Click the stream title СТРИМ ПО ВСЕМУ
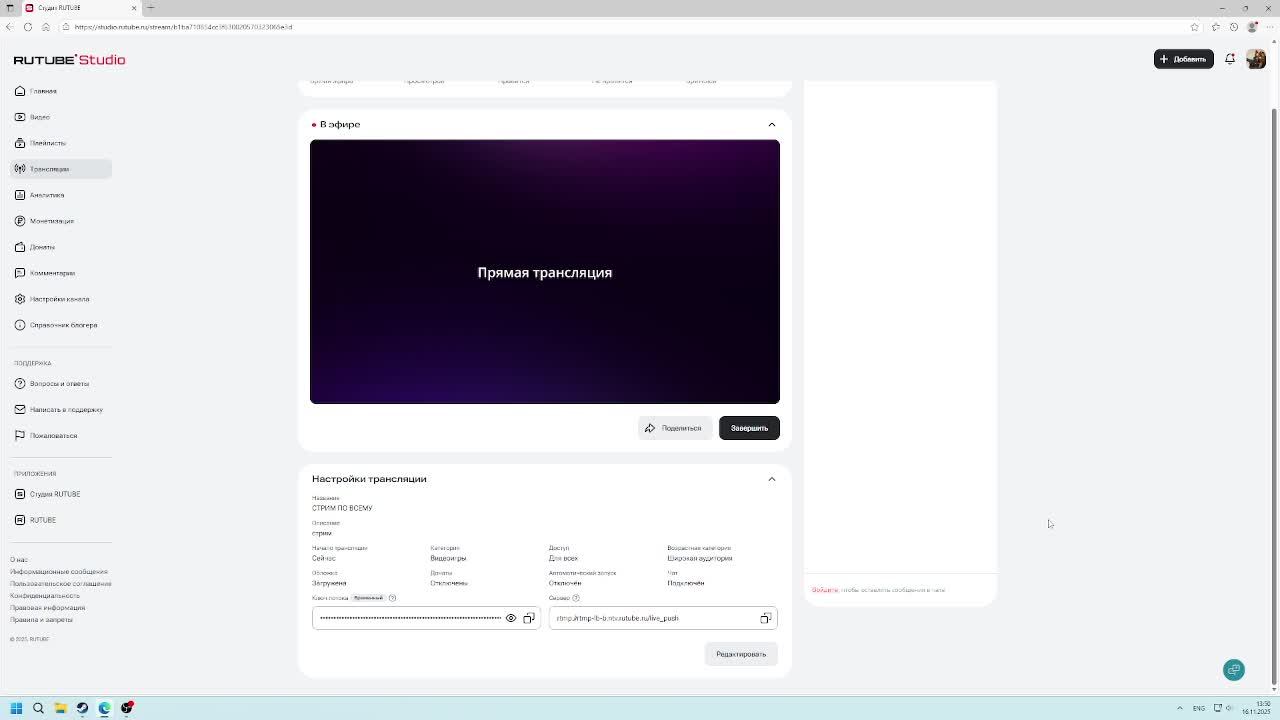1280x720 pixels. tap(342, 508)
